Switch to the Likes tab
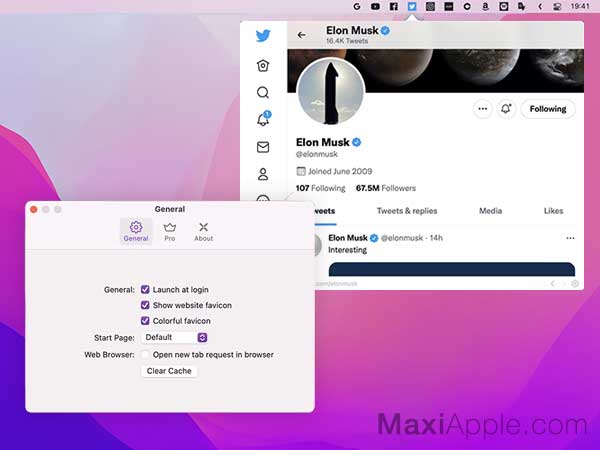The height and width of the screenshot is (450, 600). (x=553, y=211)
